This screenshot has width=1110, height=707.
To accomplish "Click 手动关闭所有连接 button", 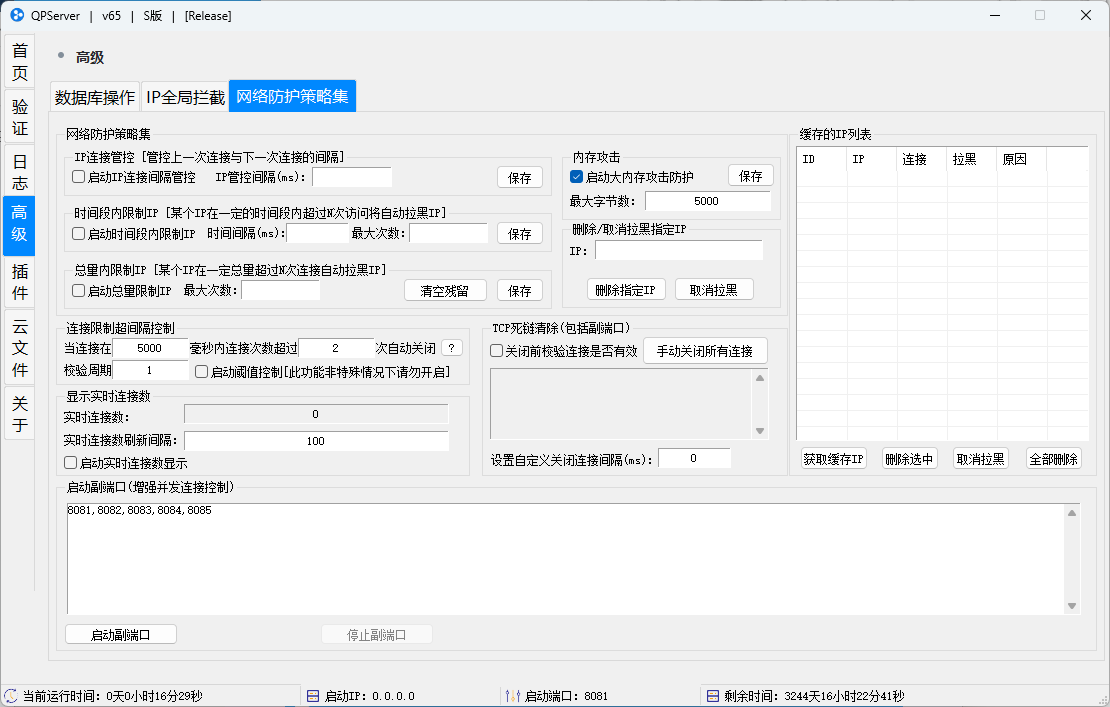I will [x=705, y=350].
